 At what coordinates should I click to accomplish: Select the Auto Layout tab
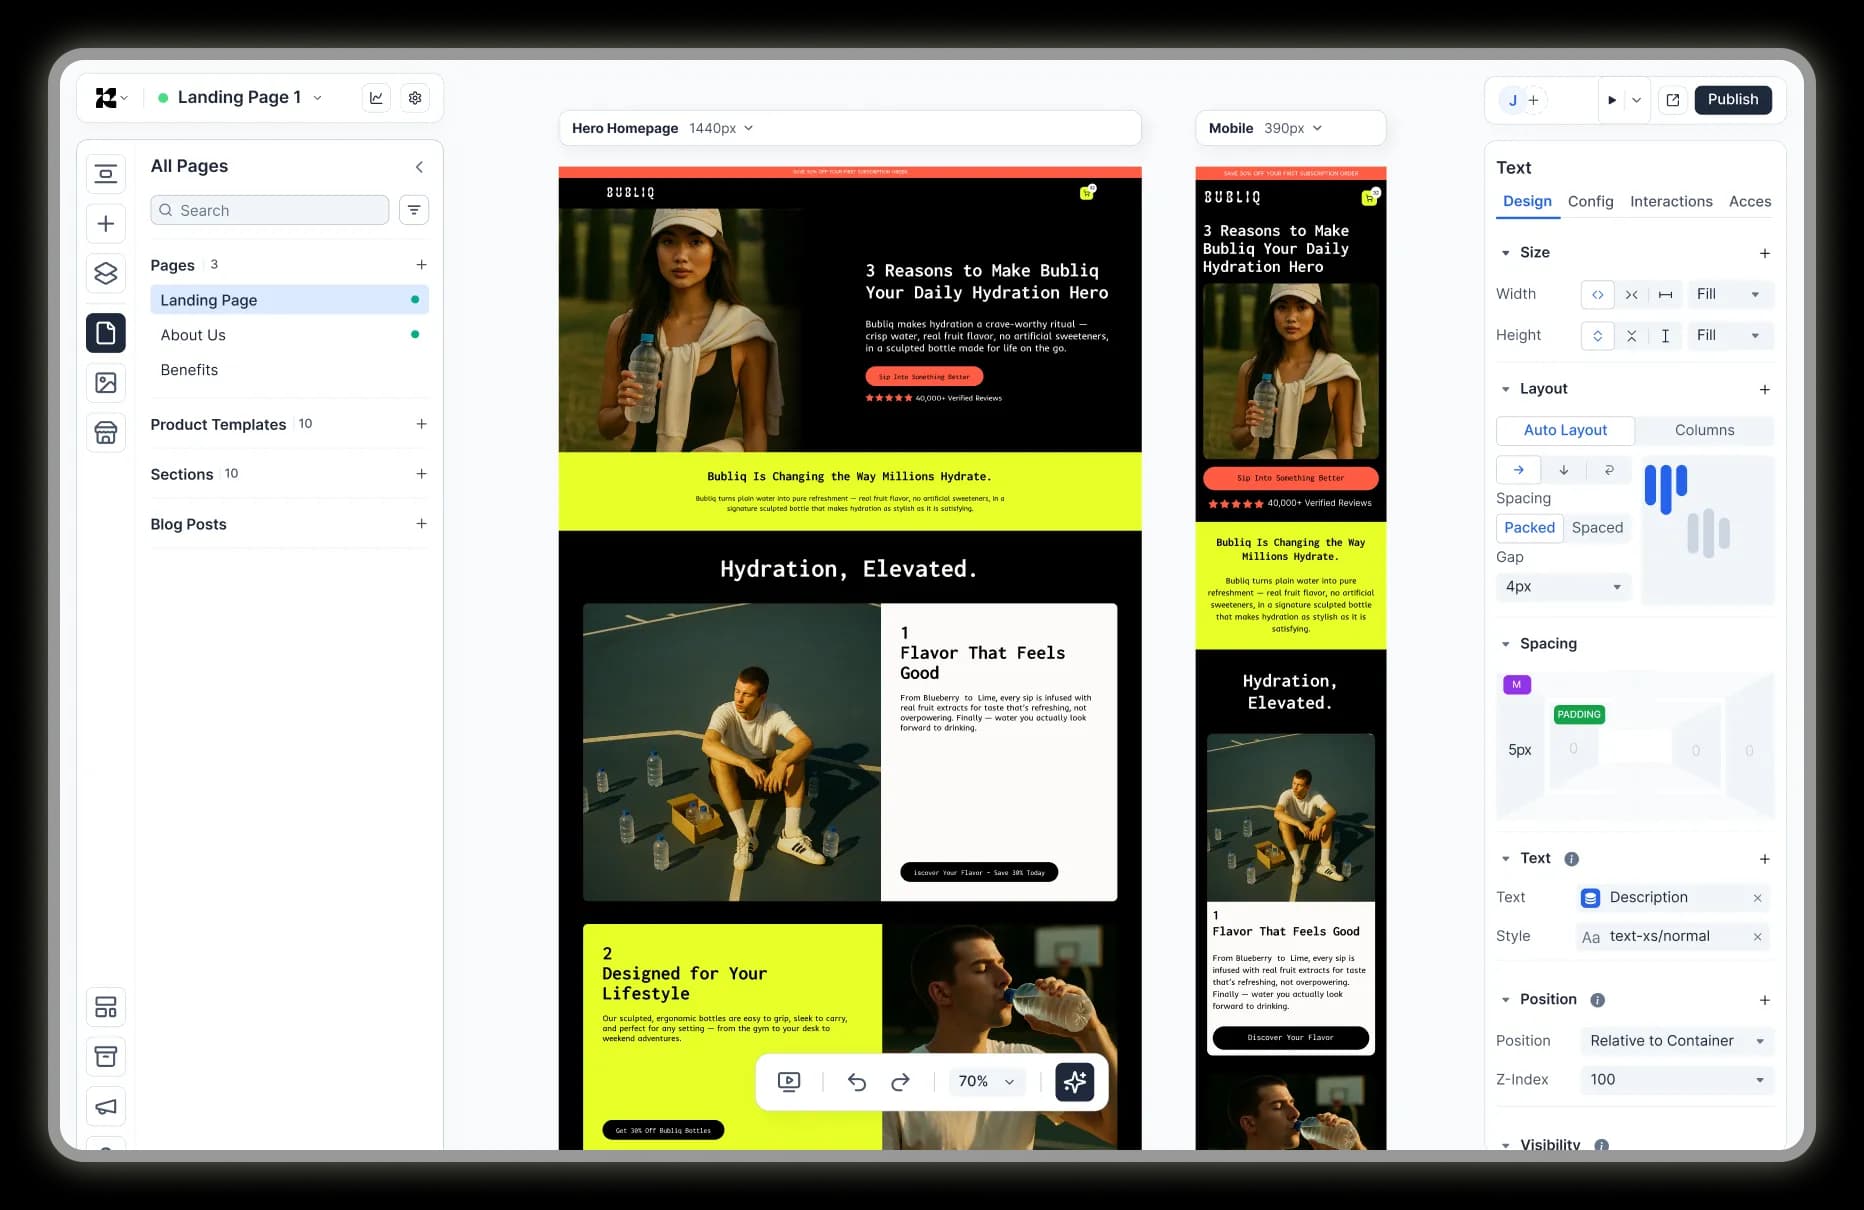point(1565,431)
